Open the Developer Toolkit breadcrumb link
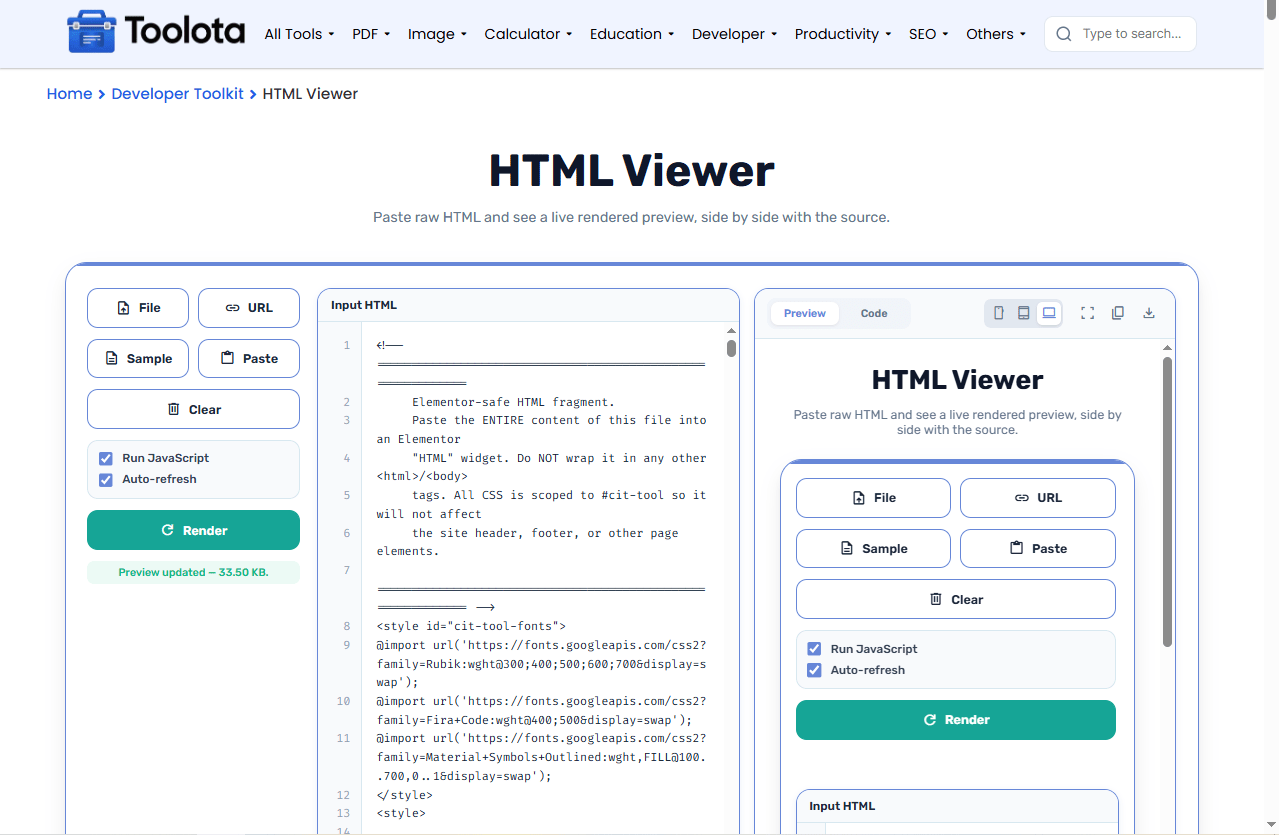Viewport: 1279px width, 835px height. click(x=178, y=94)
